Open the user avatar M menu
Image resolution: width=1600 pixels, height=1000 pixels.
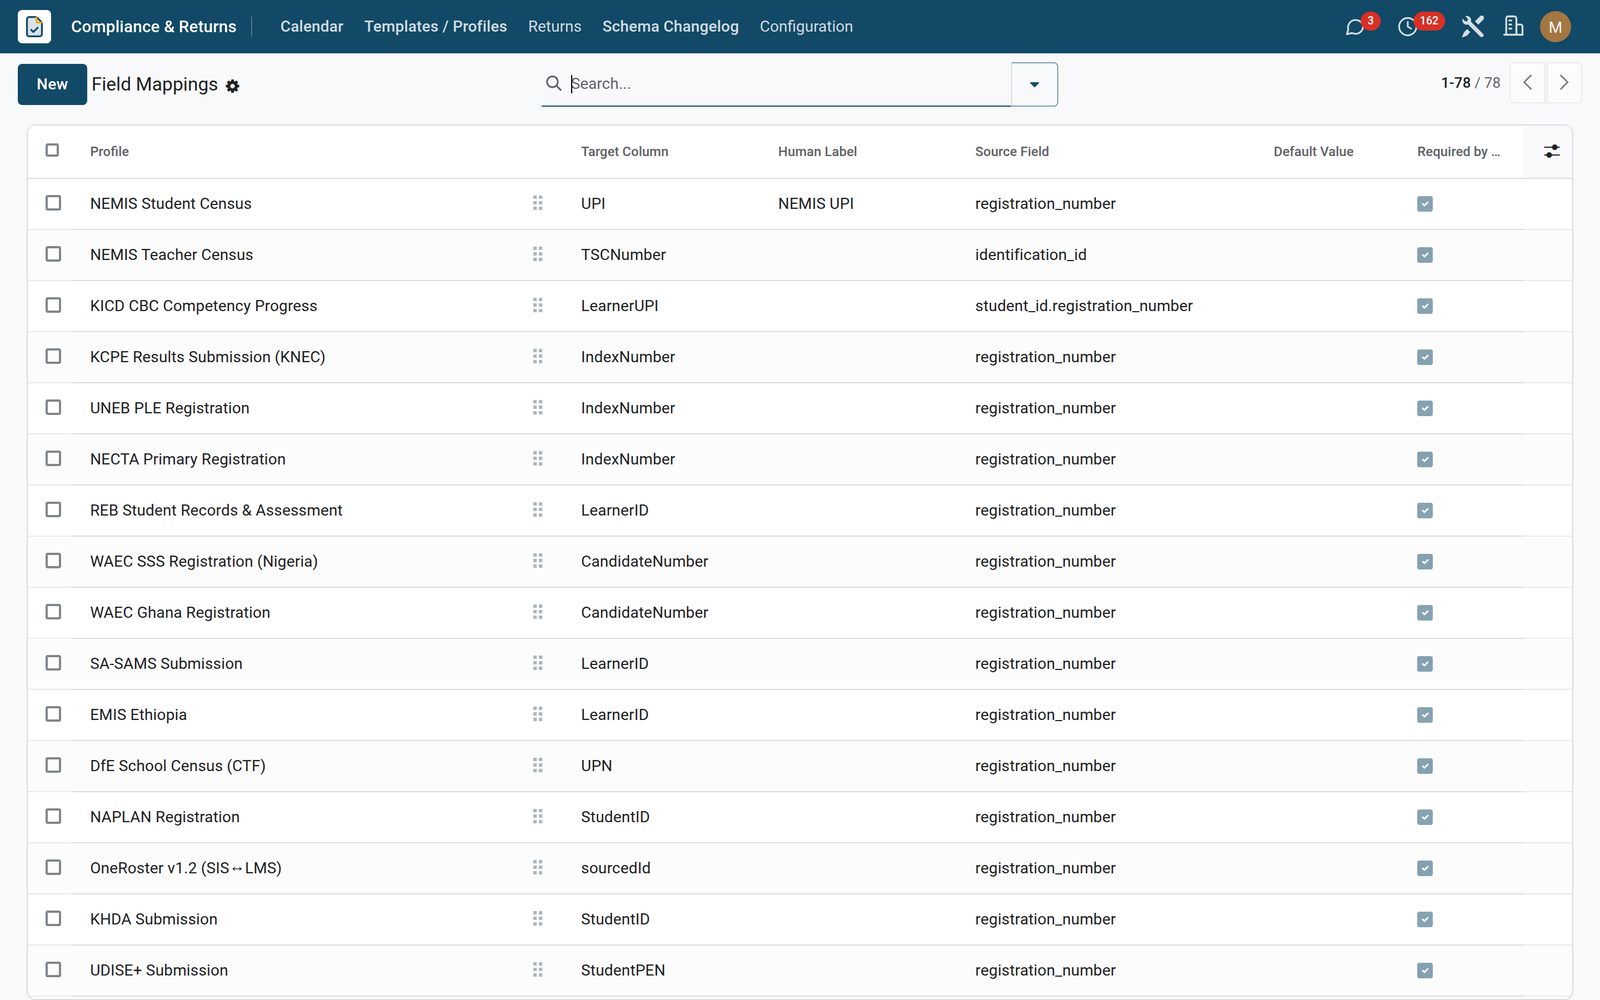coord(1555,27)
